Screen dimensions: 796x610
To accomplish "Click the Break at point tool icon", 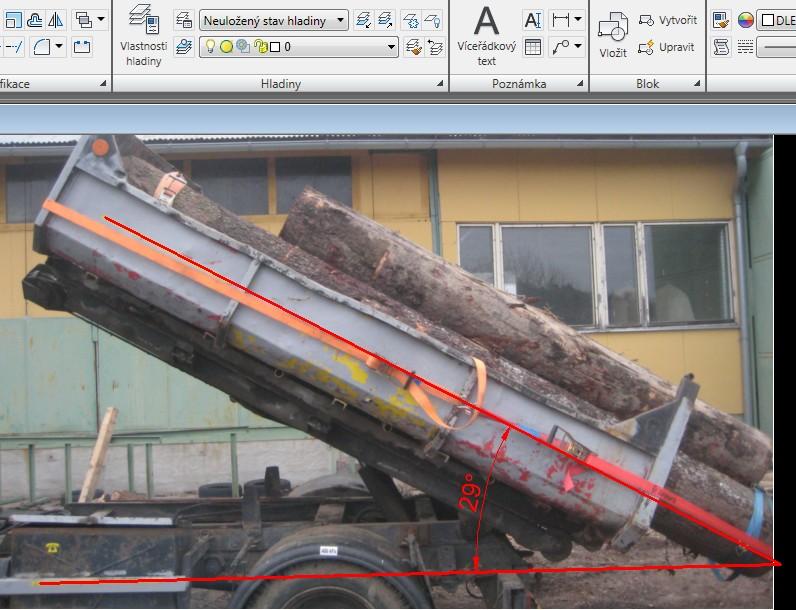I will (82, 47).
